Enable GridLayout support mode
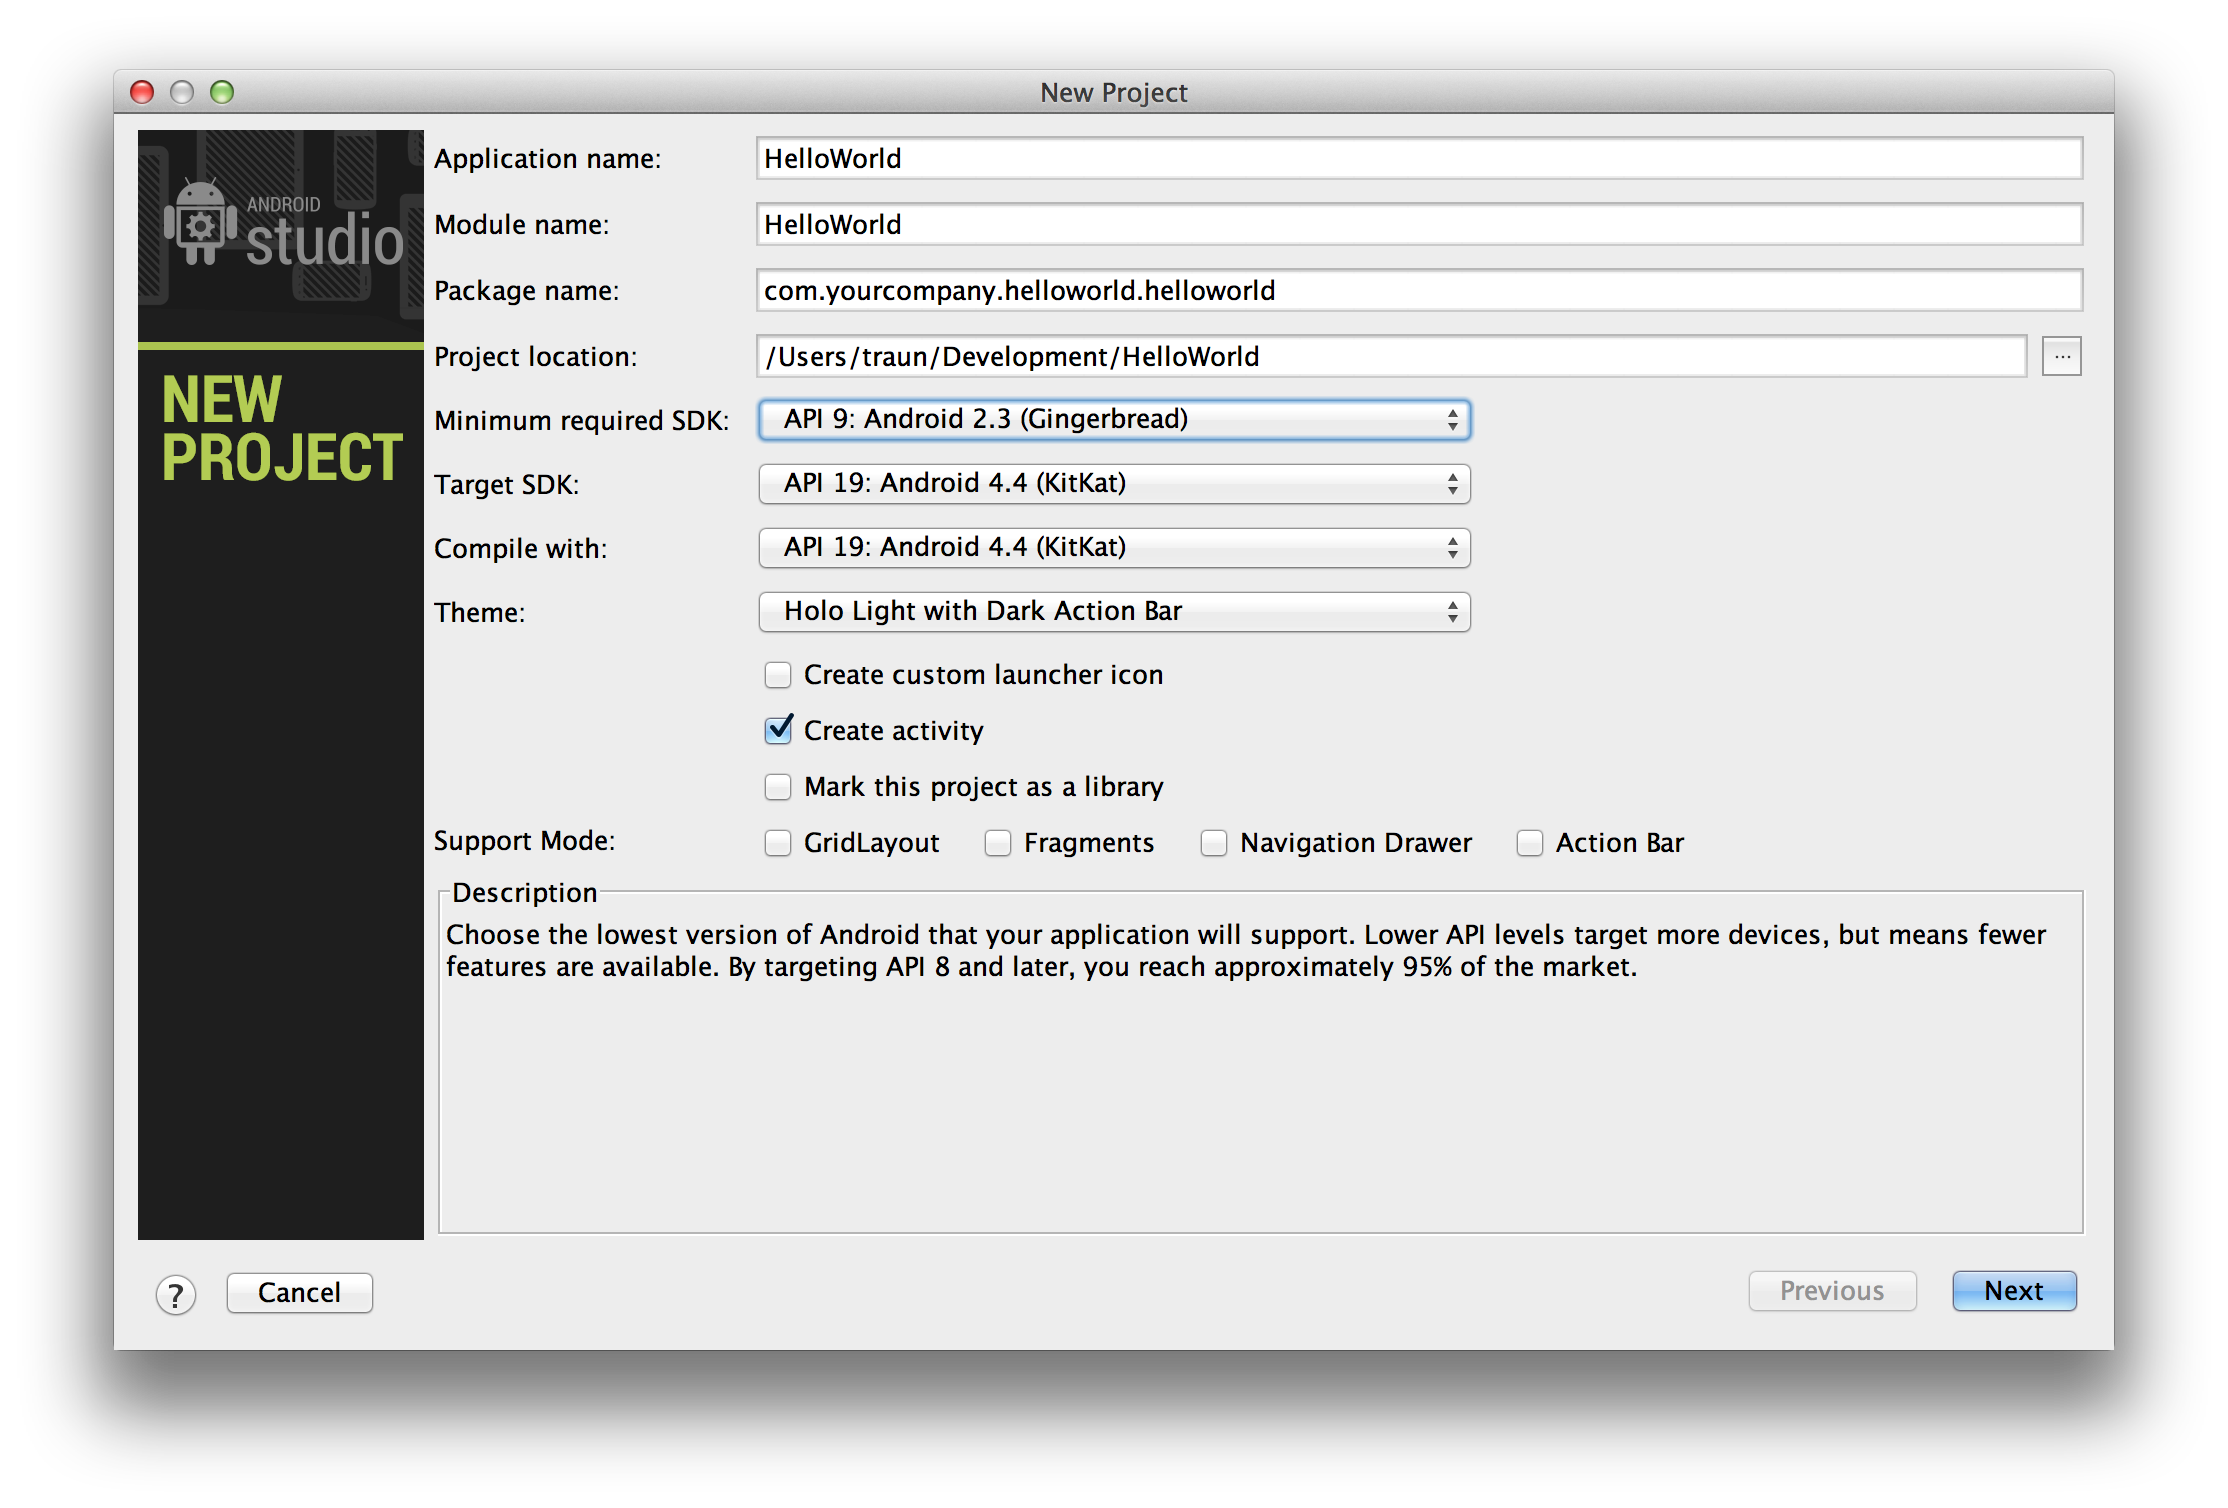 click(778, 843)
